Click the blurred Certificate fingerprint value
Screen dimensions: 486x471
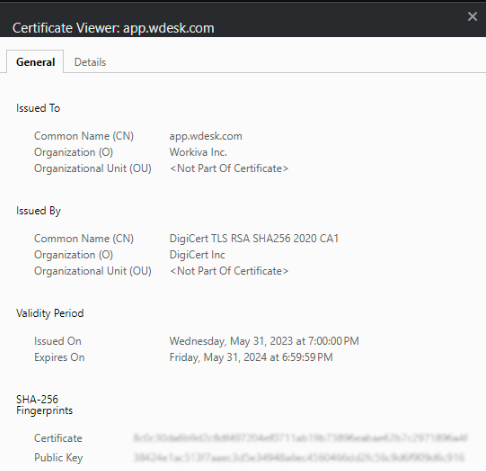tap(300, 438)
